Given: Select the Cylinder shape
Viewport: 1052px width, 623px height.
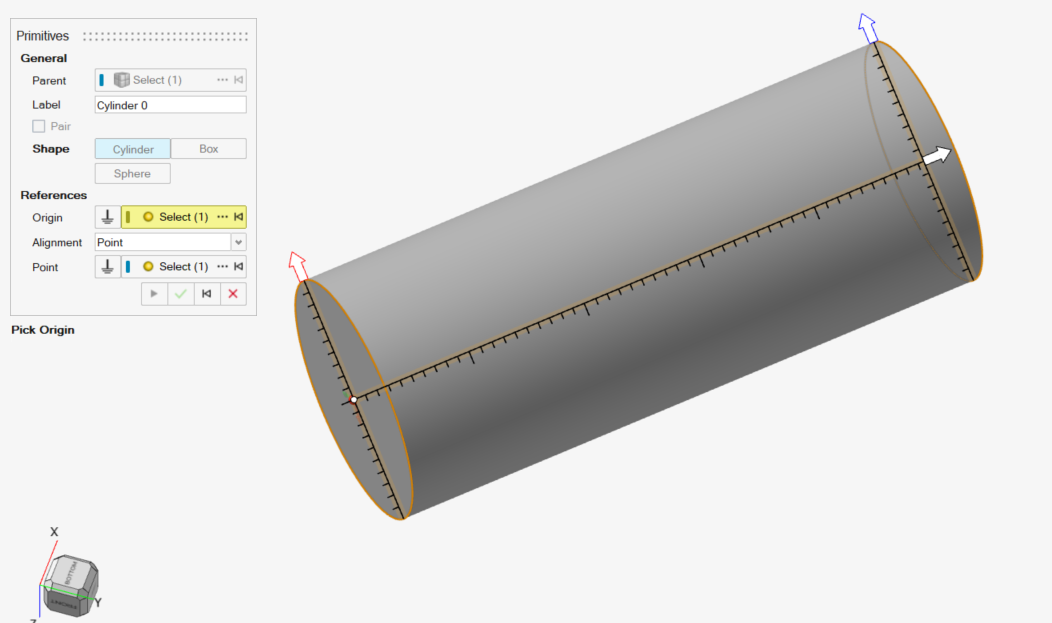Looking at the screenshot, I should tap(133, 149).
